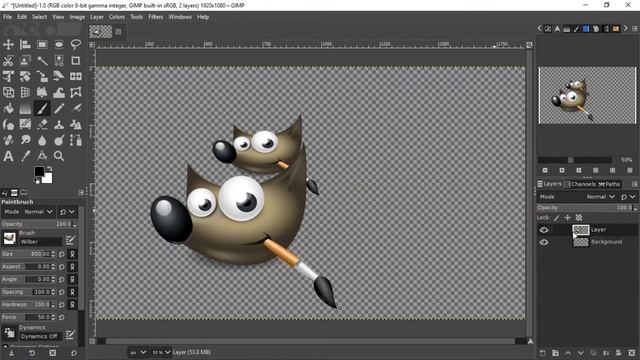Open tool options tab configuration menu
This screenshot has width=640, height=360.
pos(81,192)
